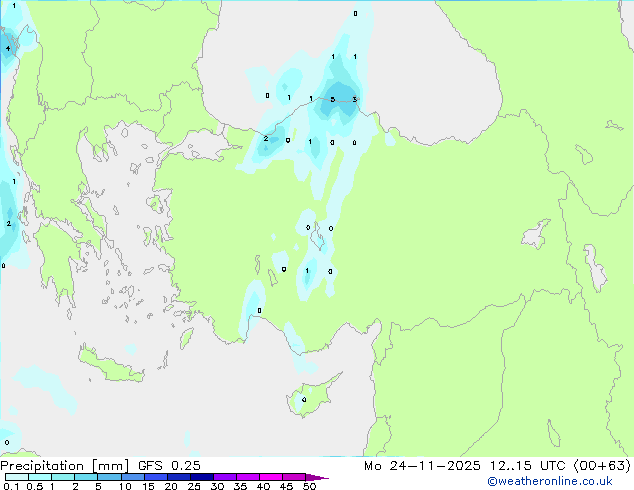Pick the 45–50 mm magenta legend swatch
The width and height of the screenshot is (634, 490).
click(x=294, y=477)
